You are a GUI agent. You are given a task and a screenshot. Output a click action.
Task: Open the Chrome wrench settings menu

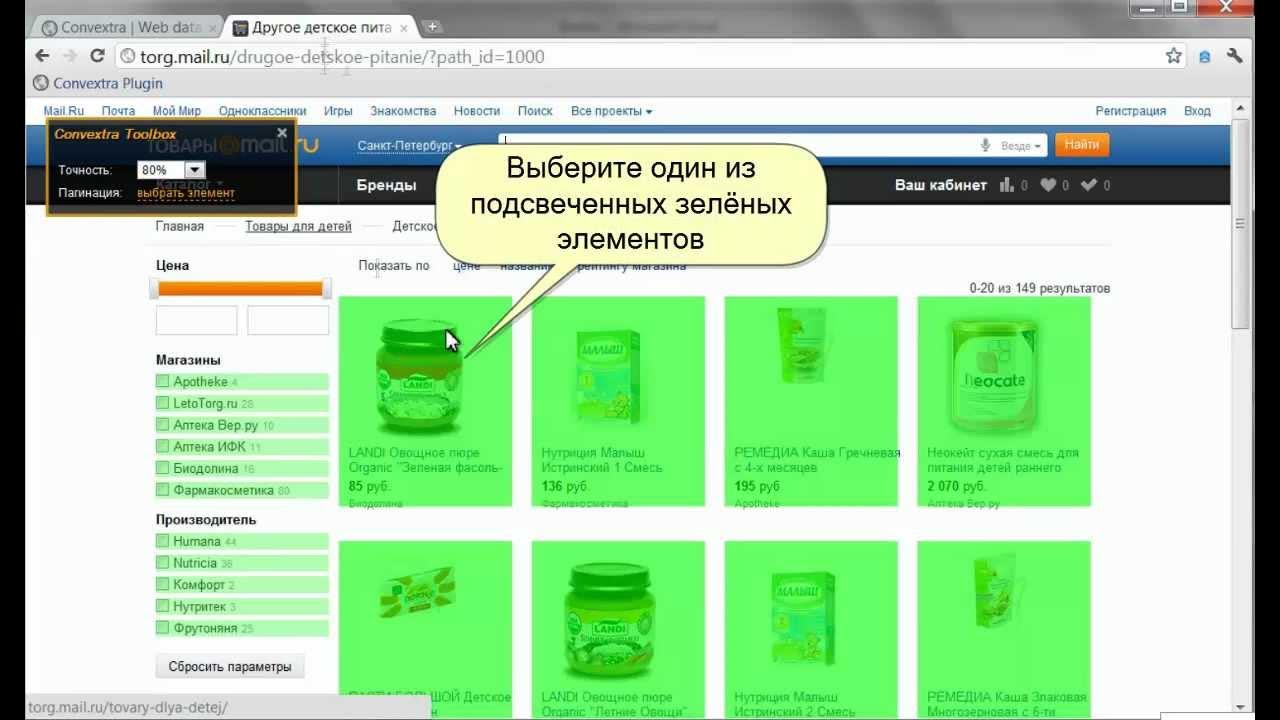(x=1235, y=56)
